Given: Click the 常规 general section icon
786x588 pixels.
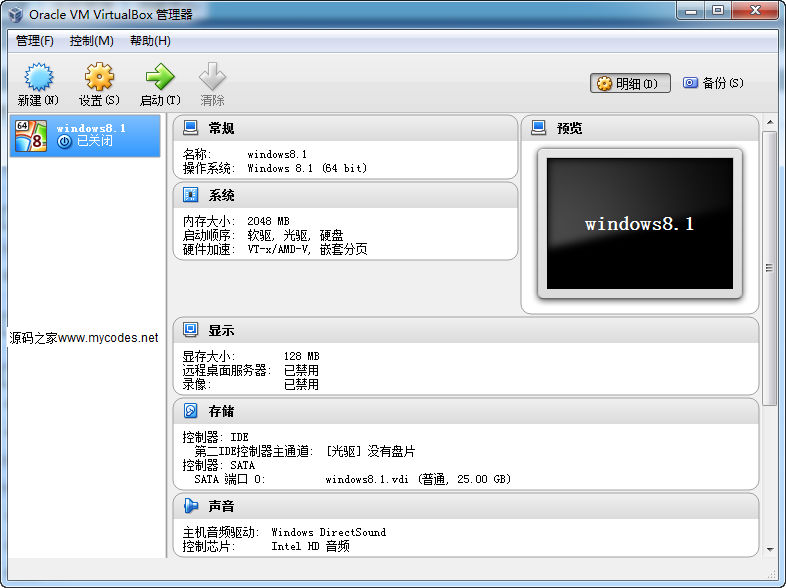Looking at the screenshot, I should (190, 128).
